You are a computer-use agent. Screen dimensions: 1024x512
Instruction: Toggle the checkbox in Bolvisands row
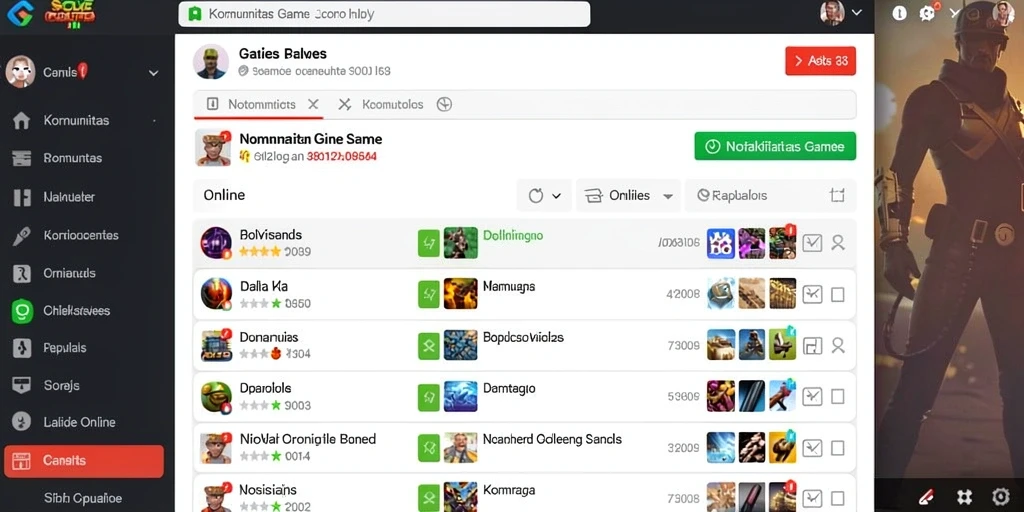812,244
